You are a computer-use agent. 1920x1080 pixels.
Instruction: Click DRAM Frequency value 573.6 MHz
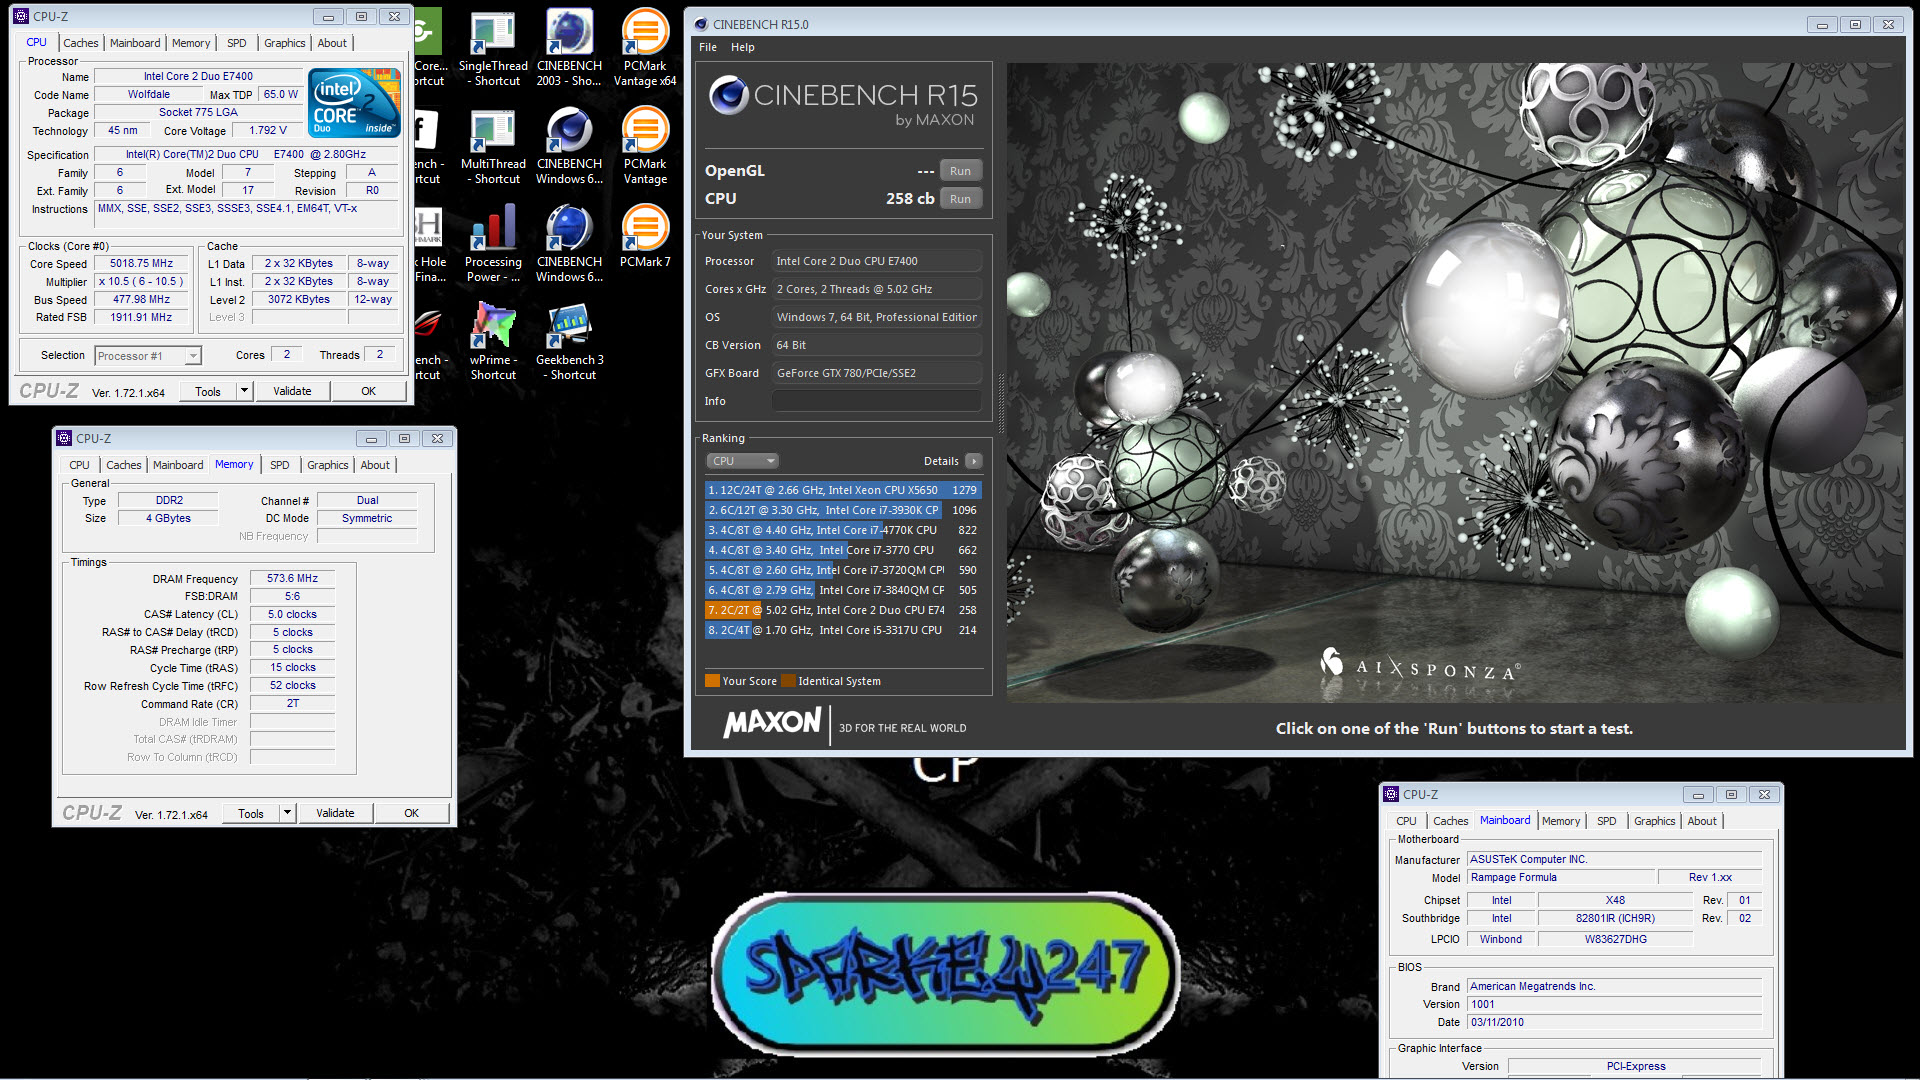click(292, 579)
